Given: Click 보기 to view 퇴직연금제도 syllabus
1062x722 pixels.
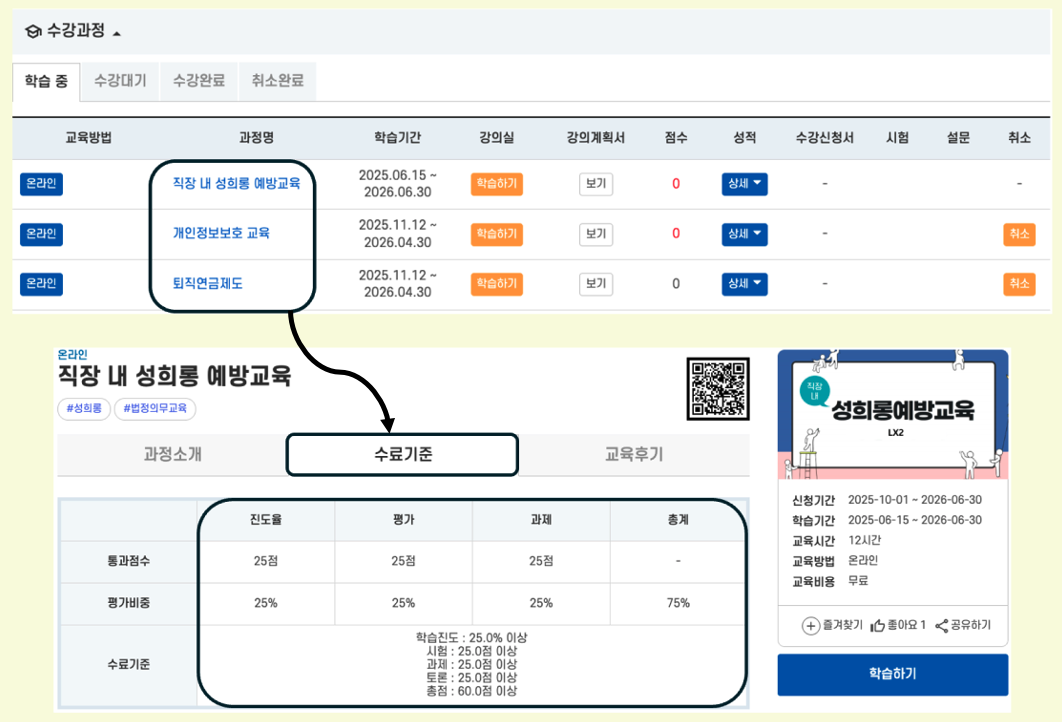Looking at the screenshot, I should click(x=595, y=283).
